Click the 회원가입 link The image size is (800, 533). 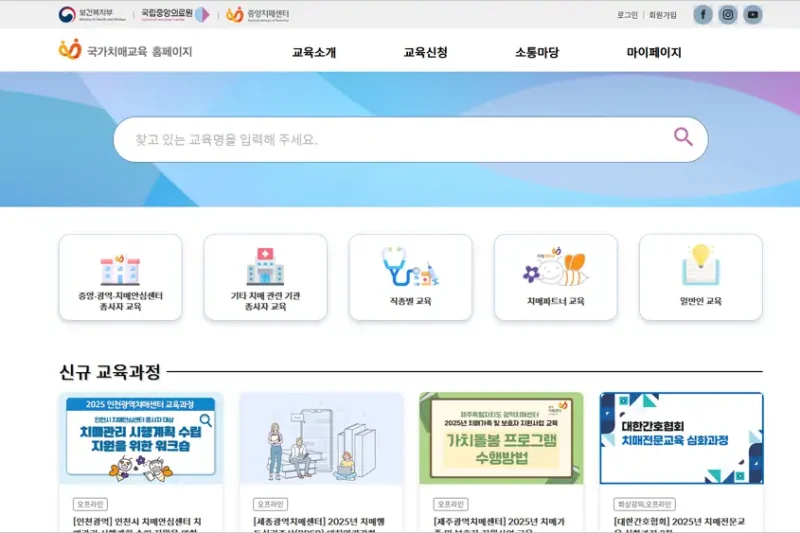(x=662, y=15)
